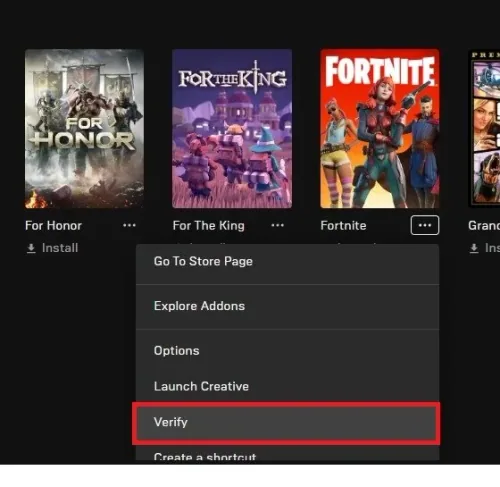Select the Fortnite cover thumbnail

[x=380, y=129]
